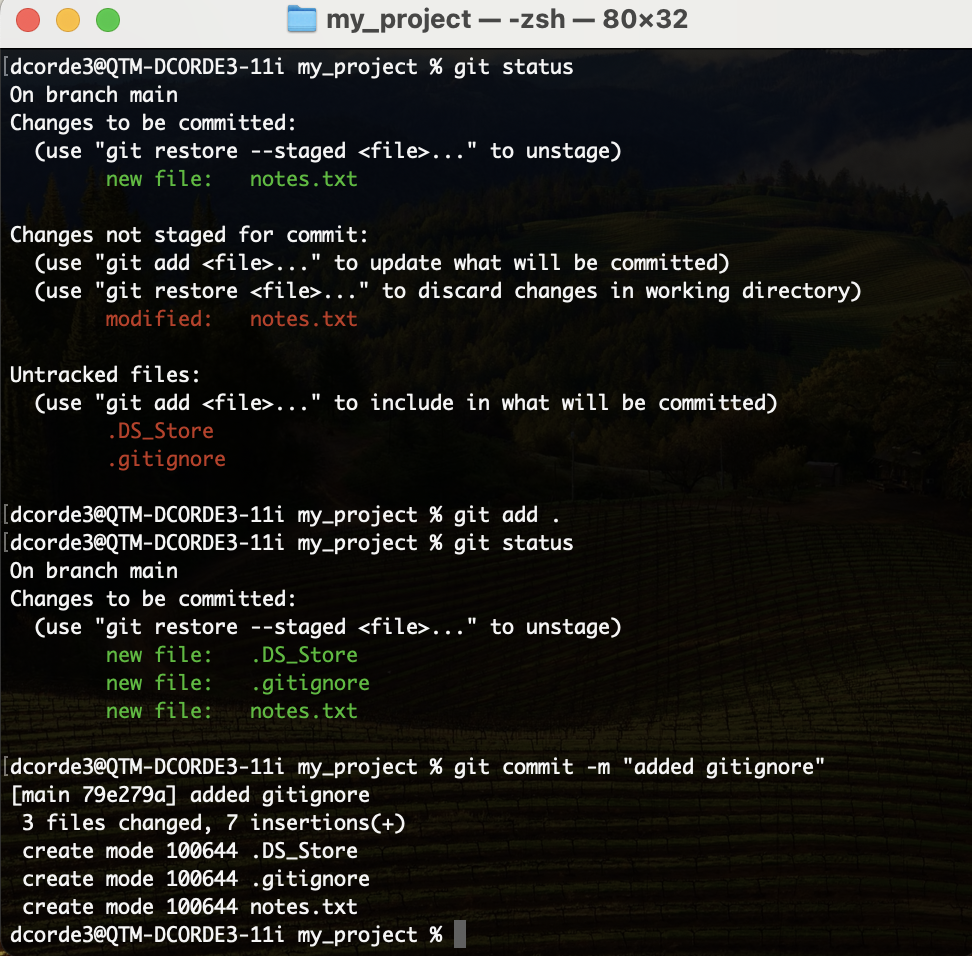Click the 'git add .' command text

point(507,515)
